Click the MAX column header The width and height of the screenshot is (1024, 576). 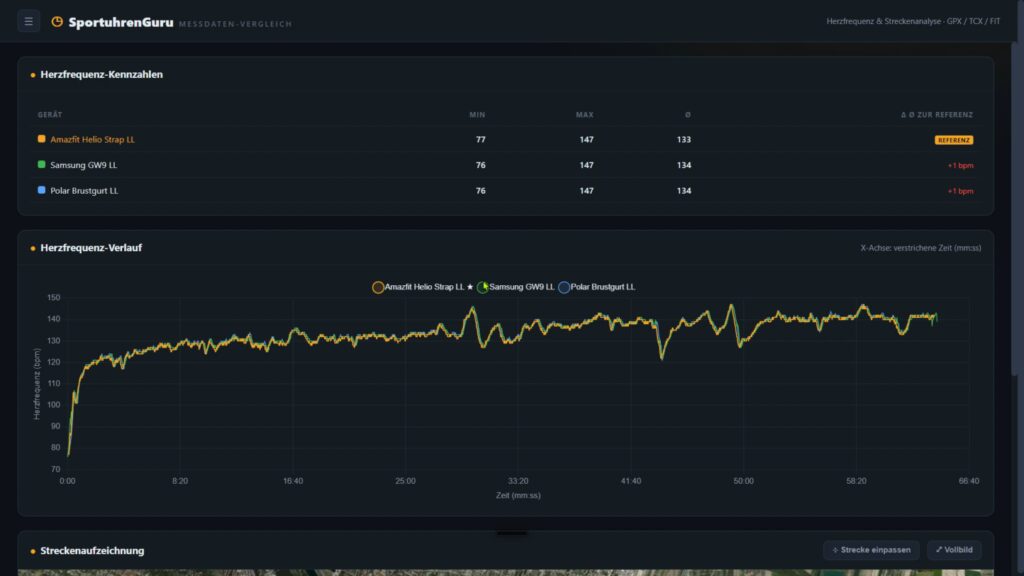point(584,115)
